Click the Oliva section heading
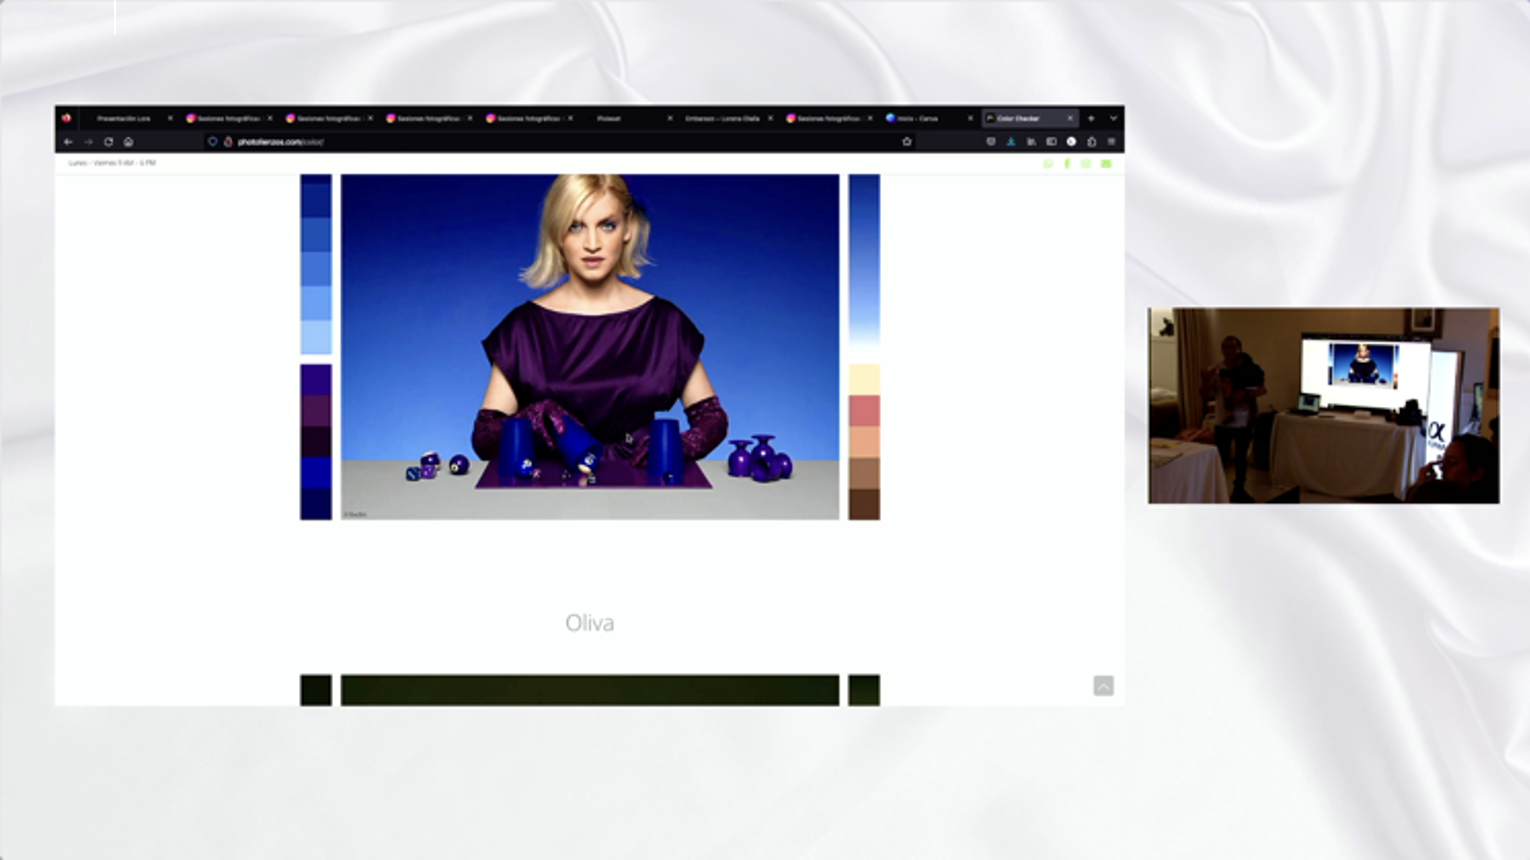This screenshot has height=860, width=1530. click(x=590, y=623)
